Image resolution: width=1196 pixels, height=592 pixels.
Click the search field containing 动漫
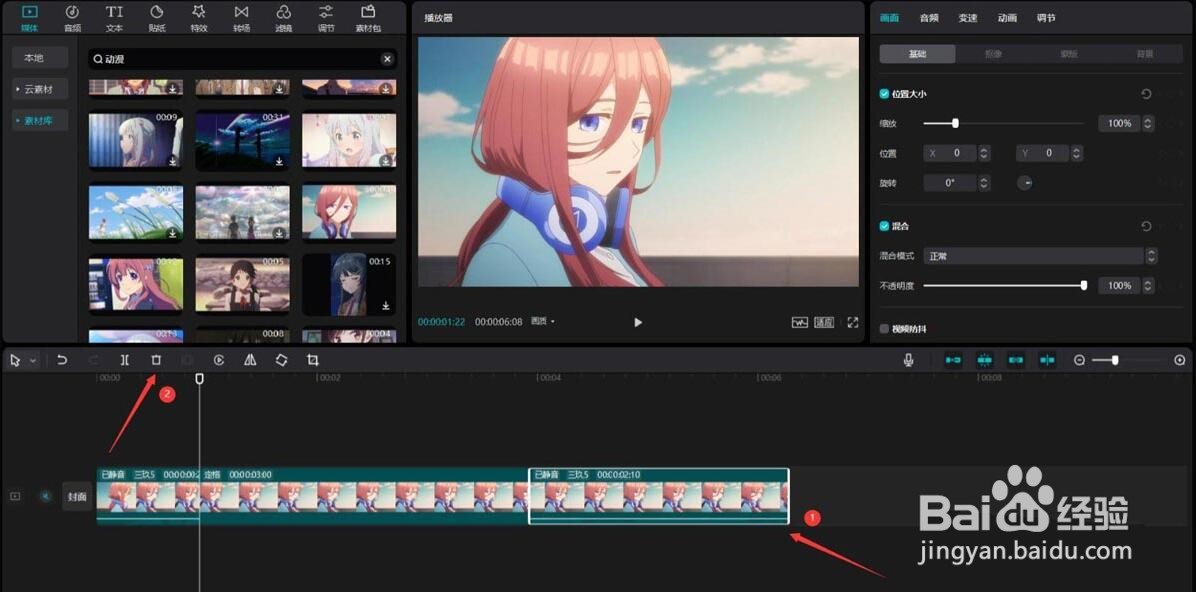pyautogui.click(x=243, y=59)
